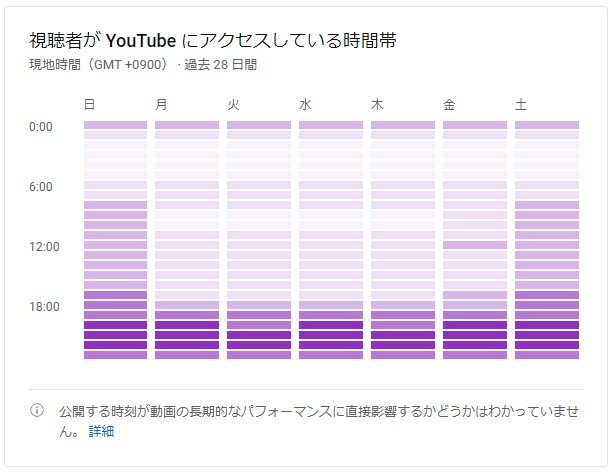Select Sunday's 0:00 heatmap cell
Screen dimensions: 613x474
(x=115, y=125)
